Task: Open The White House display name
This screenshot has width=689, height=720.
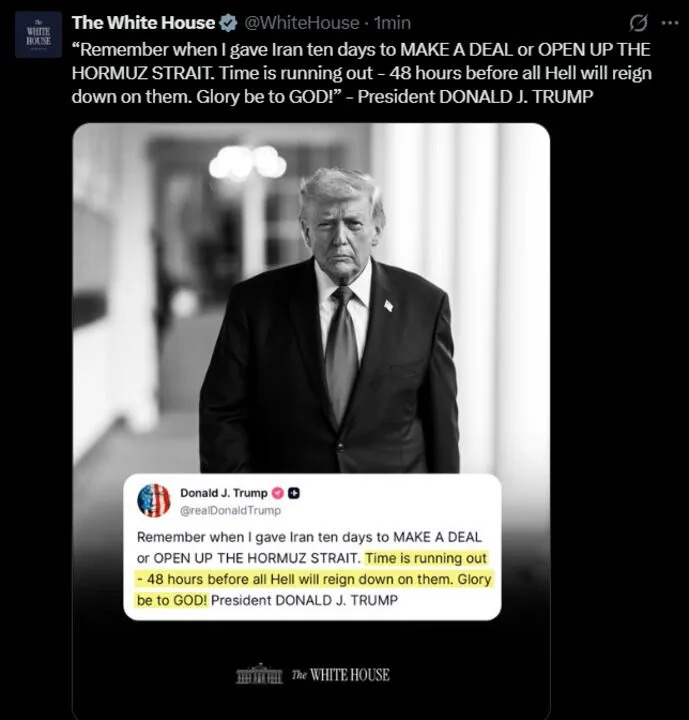Action: [143, 23]
